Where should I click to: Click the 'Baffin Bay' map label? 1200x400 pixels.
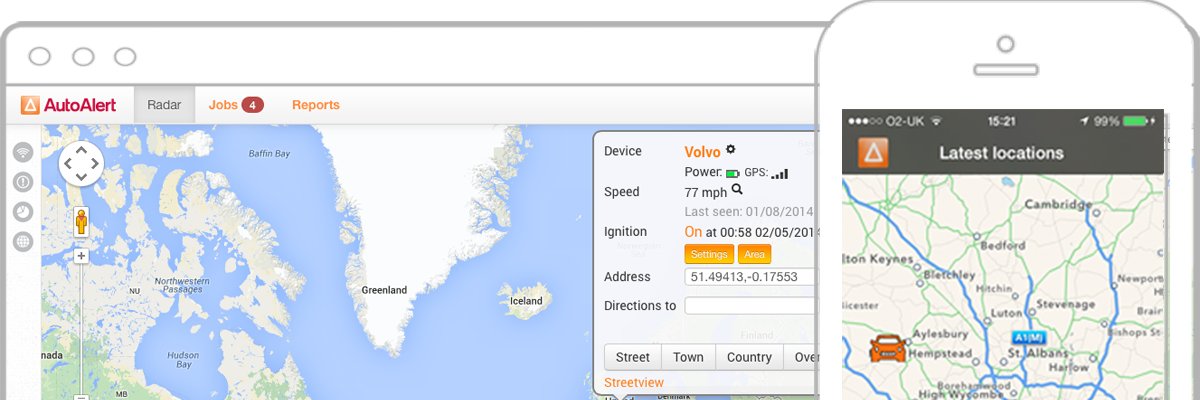pos(269,153)
